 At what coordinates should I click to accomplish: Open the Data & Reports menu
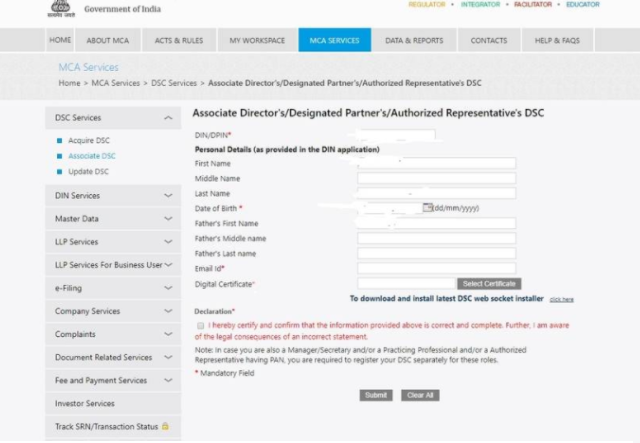[x=414, y=40]
